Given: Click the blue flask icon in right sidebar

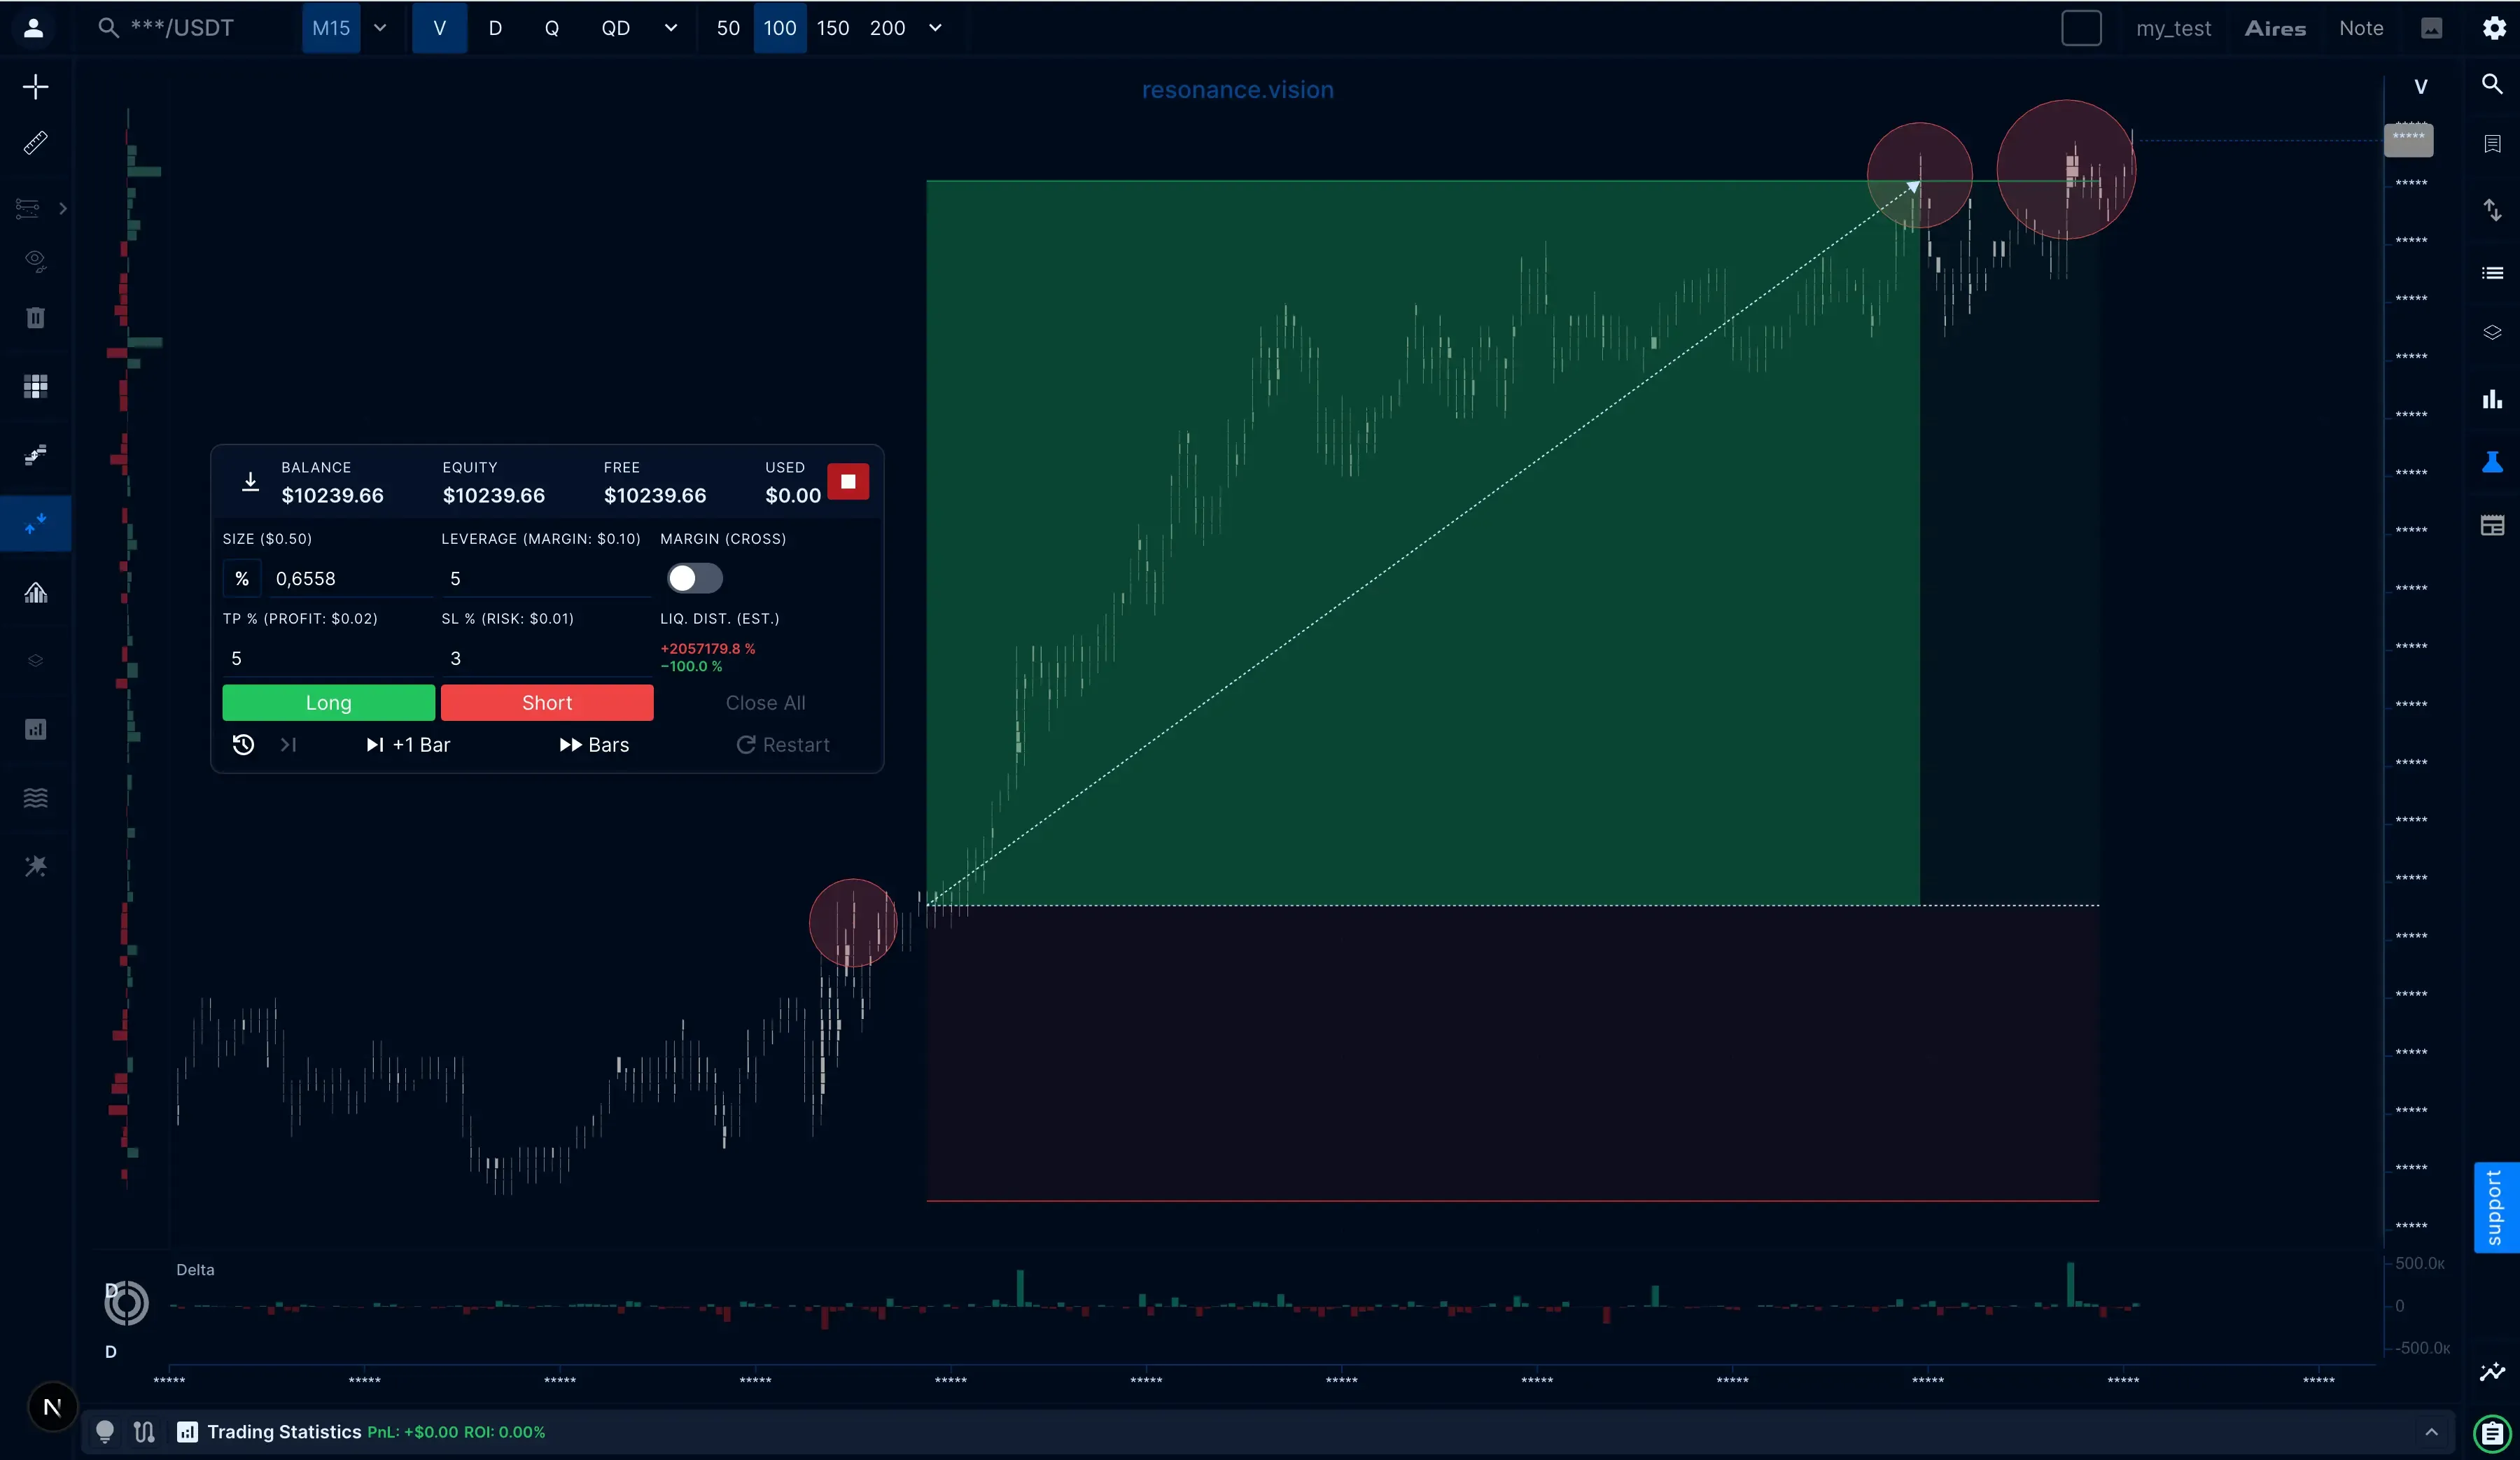Looking at the screenshot, I should (2492, 462).
